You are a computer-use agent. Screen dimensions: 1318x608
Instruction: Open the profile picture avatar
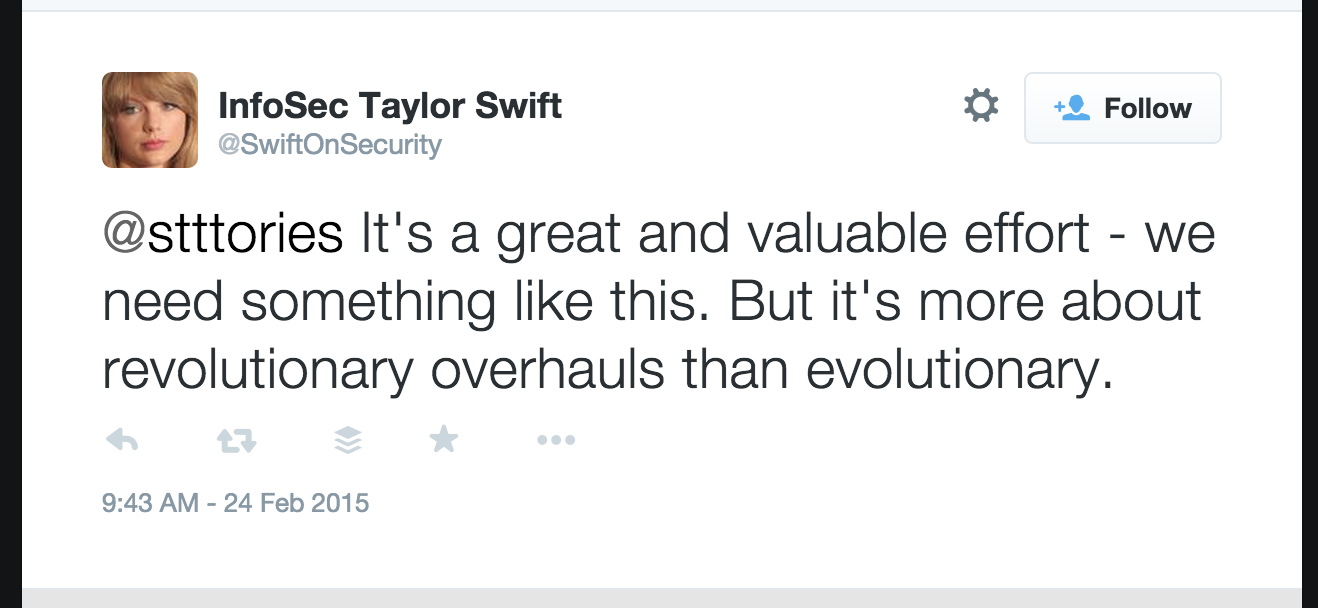(150, 120)
